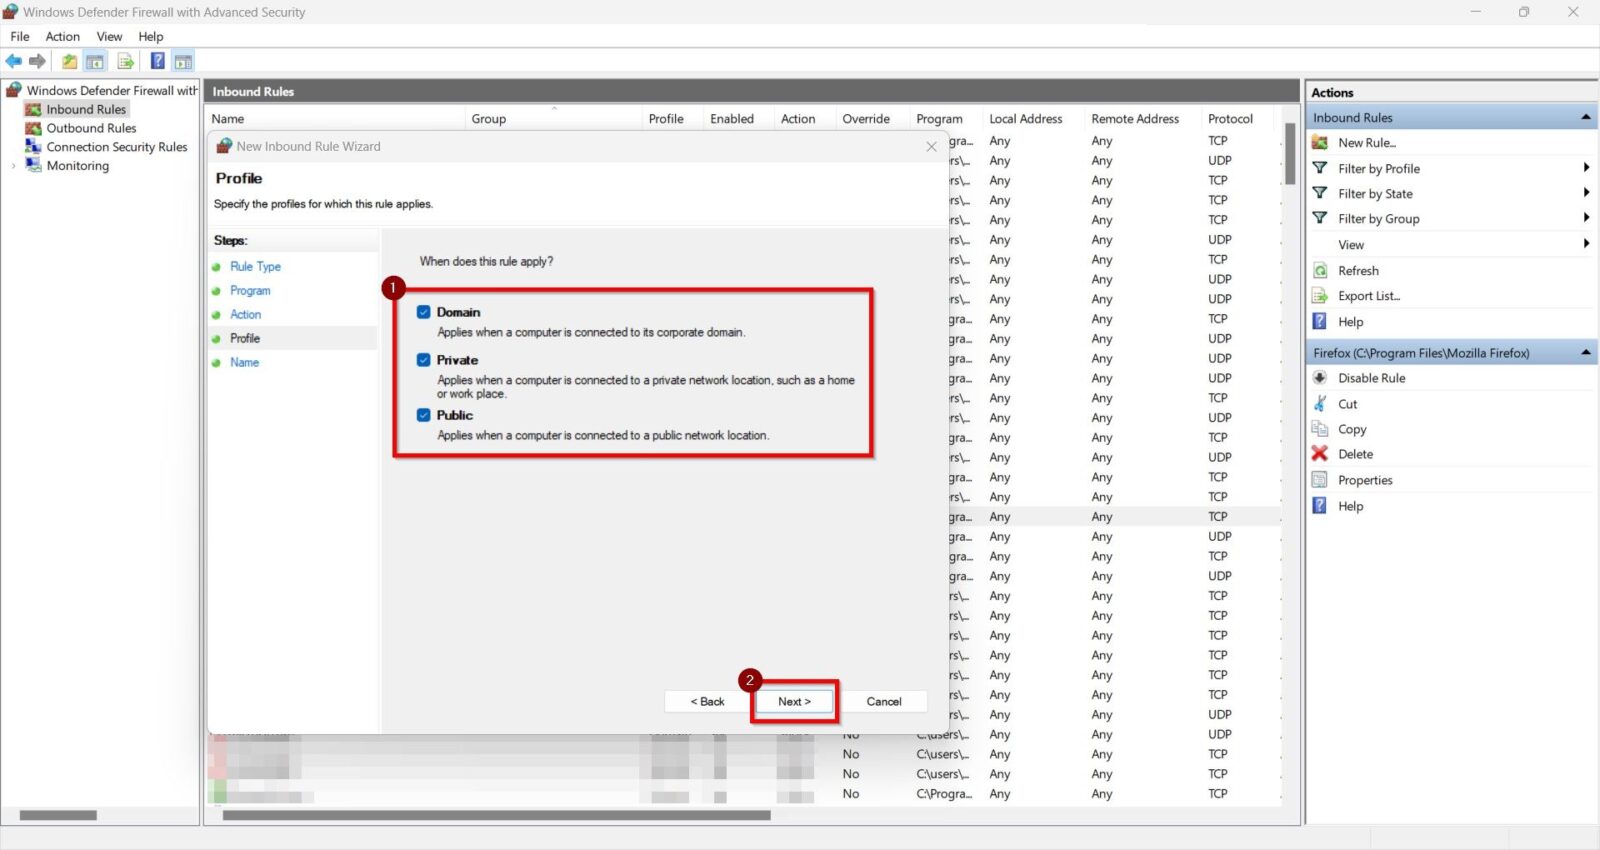This screenshot has width=1600, height=850.
Task: Collapse the Inbound Rules actions section
Action: click(x=1586, y=118)
